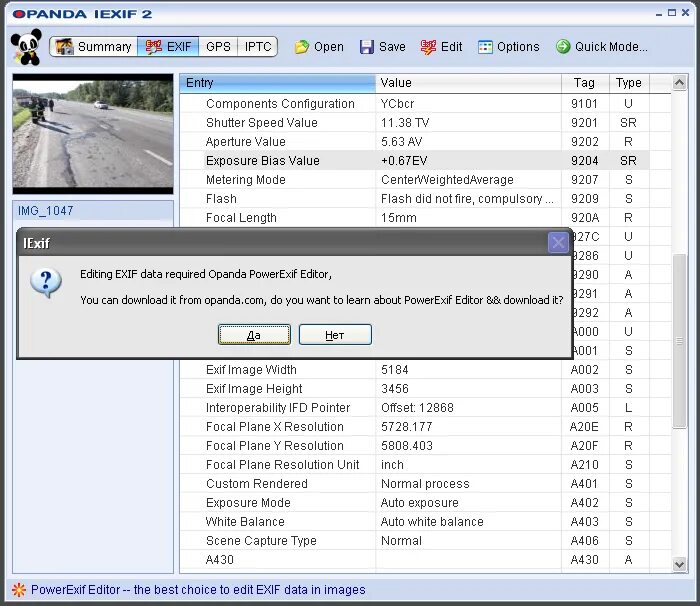This screenshot has width=700, height=606.
Task: Open the Summary tab
Action: [x=94, y=46]
